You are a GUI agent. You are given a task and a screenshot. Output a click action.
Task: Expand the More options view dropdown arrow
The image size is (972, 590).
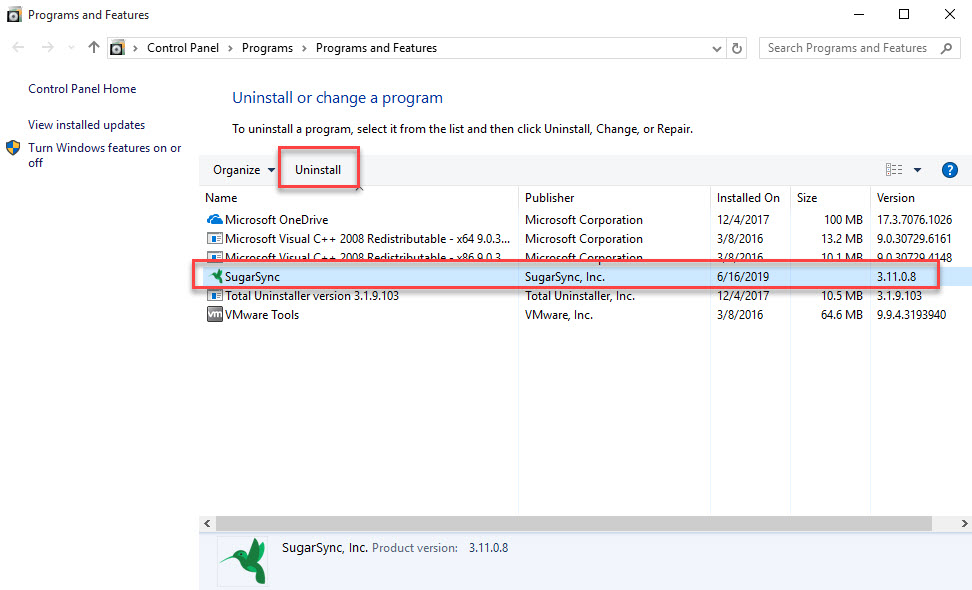[x=917, y=170]
